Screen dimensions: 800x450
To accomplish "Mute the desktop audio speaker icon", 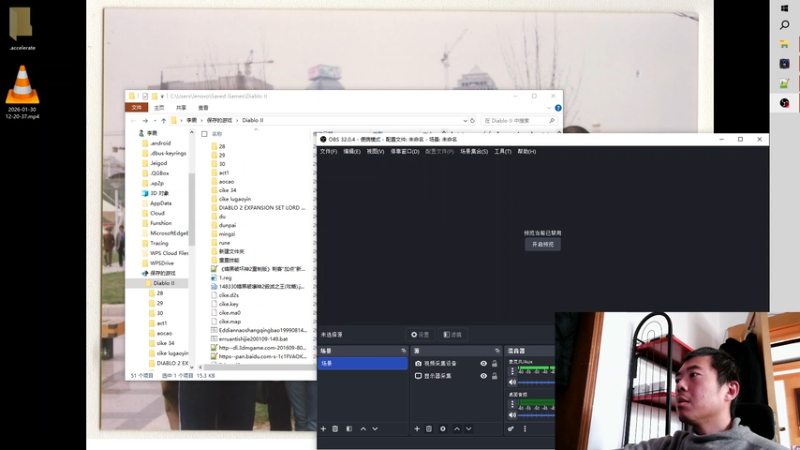I will pos(512,415).
